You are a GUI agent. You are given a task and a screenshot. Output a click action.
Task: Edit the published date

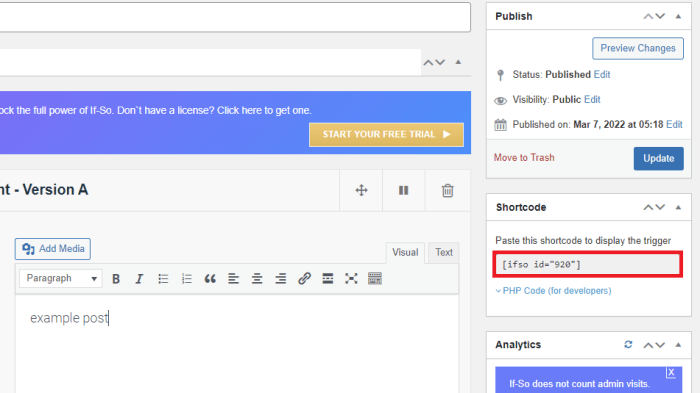[674, 125]
